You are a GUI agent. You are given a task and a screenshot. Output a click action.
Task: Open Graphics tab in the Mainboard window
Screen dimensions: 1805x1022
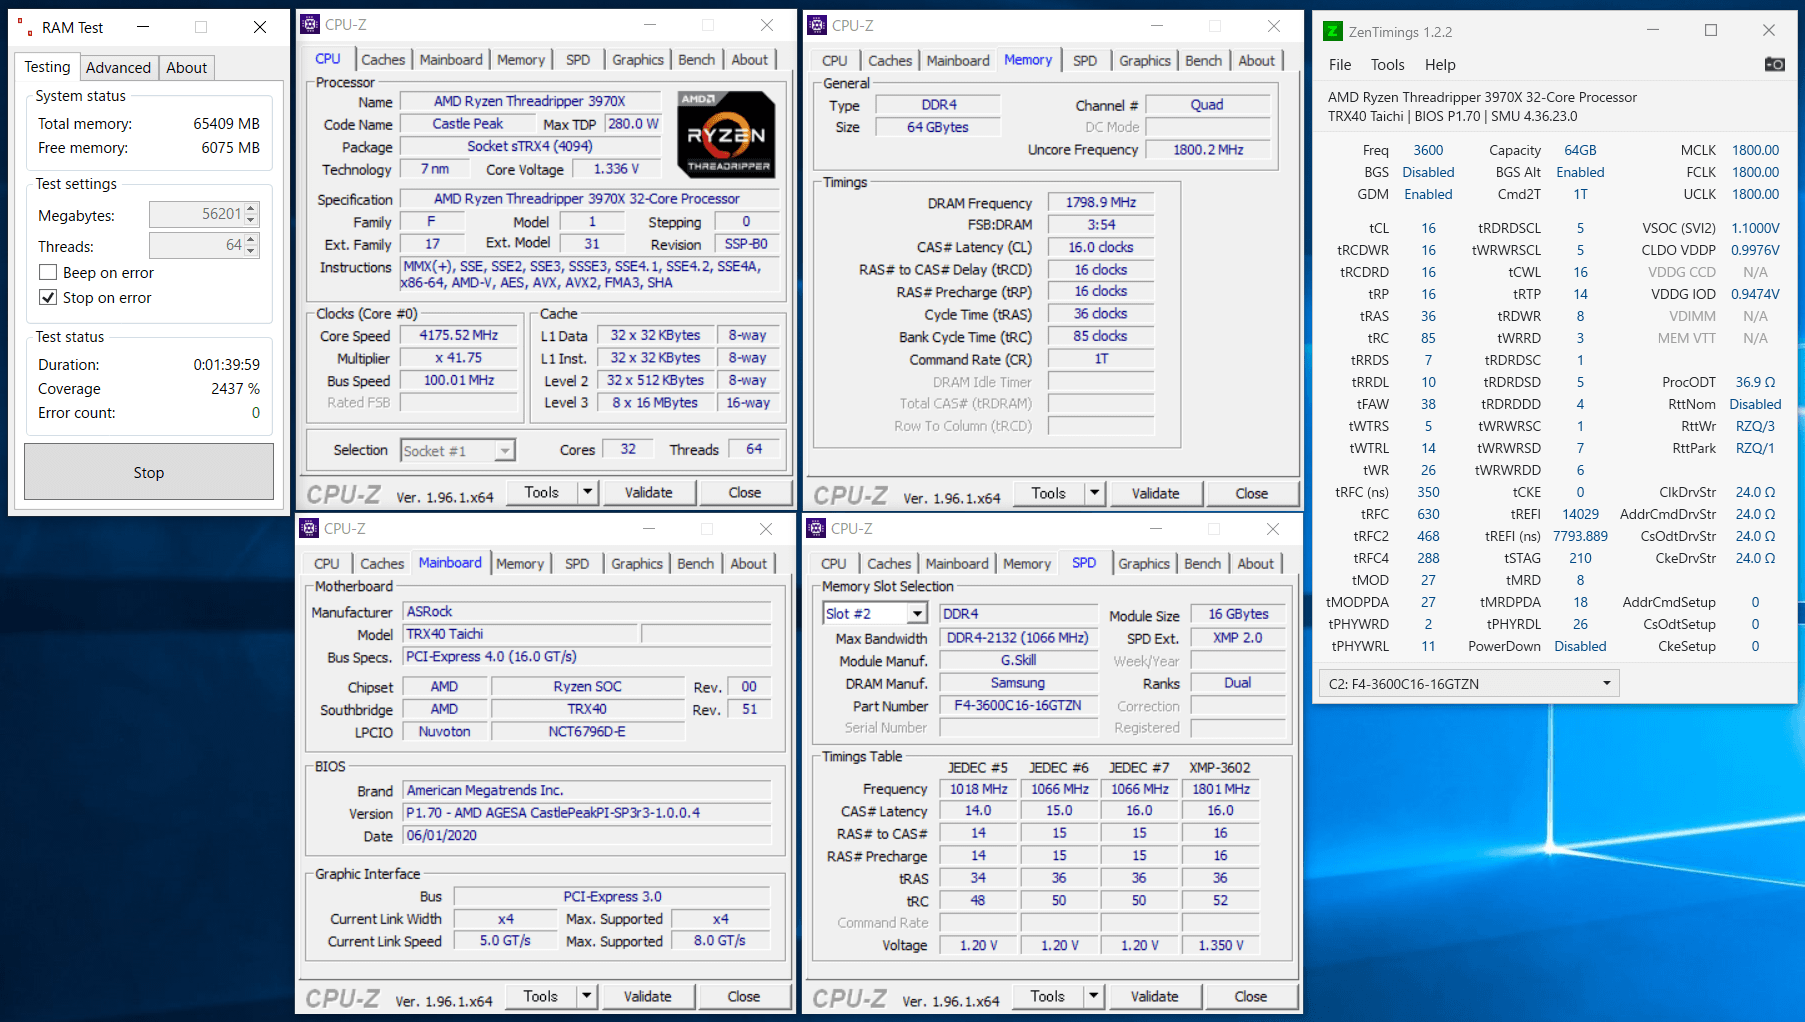coord(637,564)
